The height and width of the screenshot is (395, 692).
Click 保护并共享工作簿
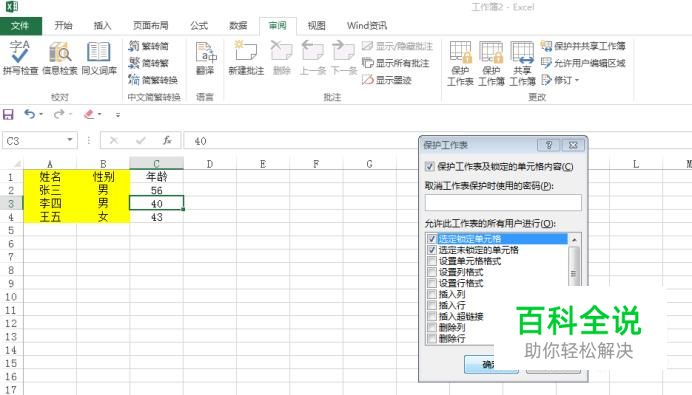[583, 46]
